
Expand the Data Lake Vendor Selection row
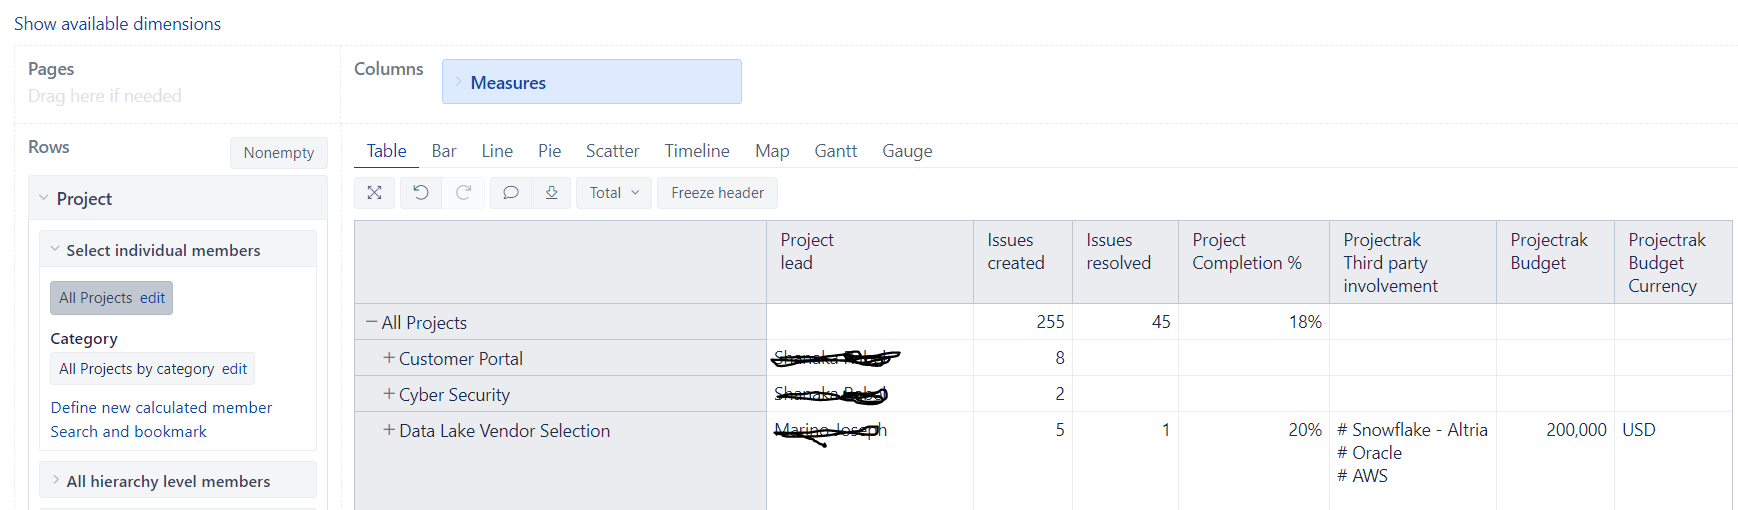pos(389,430)
